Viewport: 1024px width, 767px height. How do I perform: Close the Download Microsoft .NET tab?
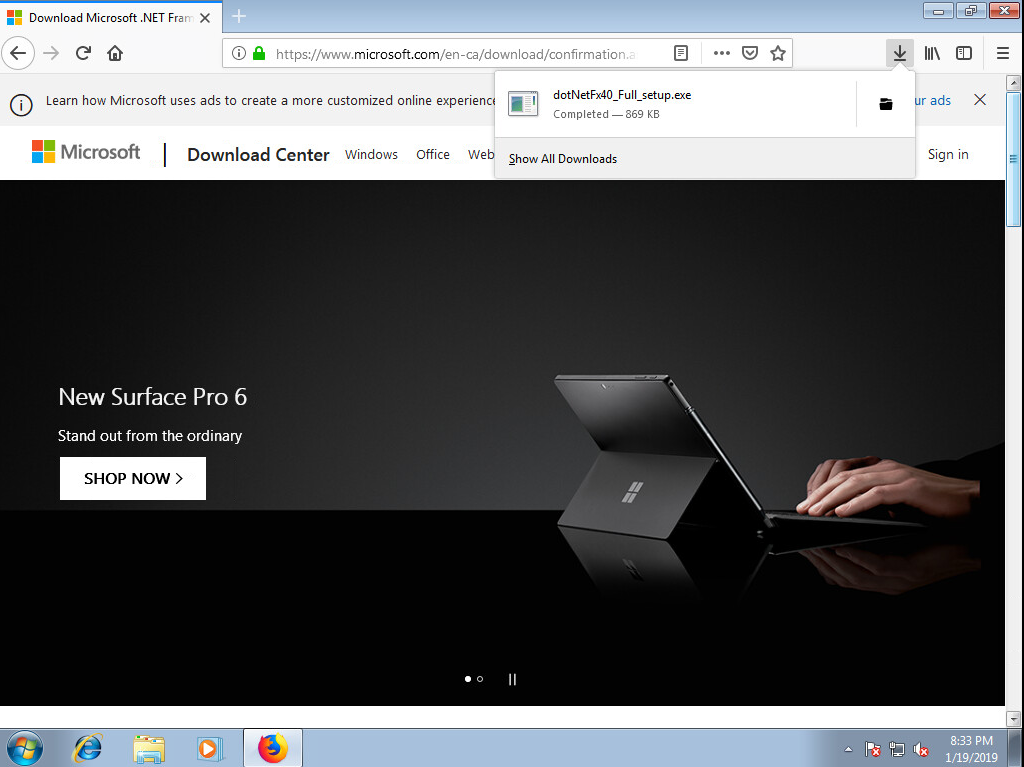(205, 18)
